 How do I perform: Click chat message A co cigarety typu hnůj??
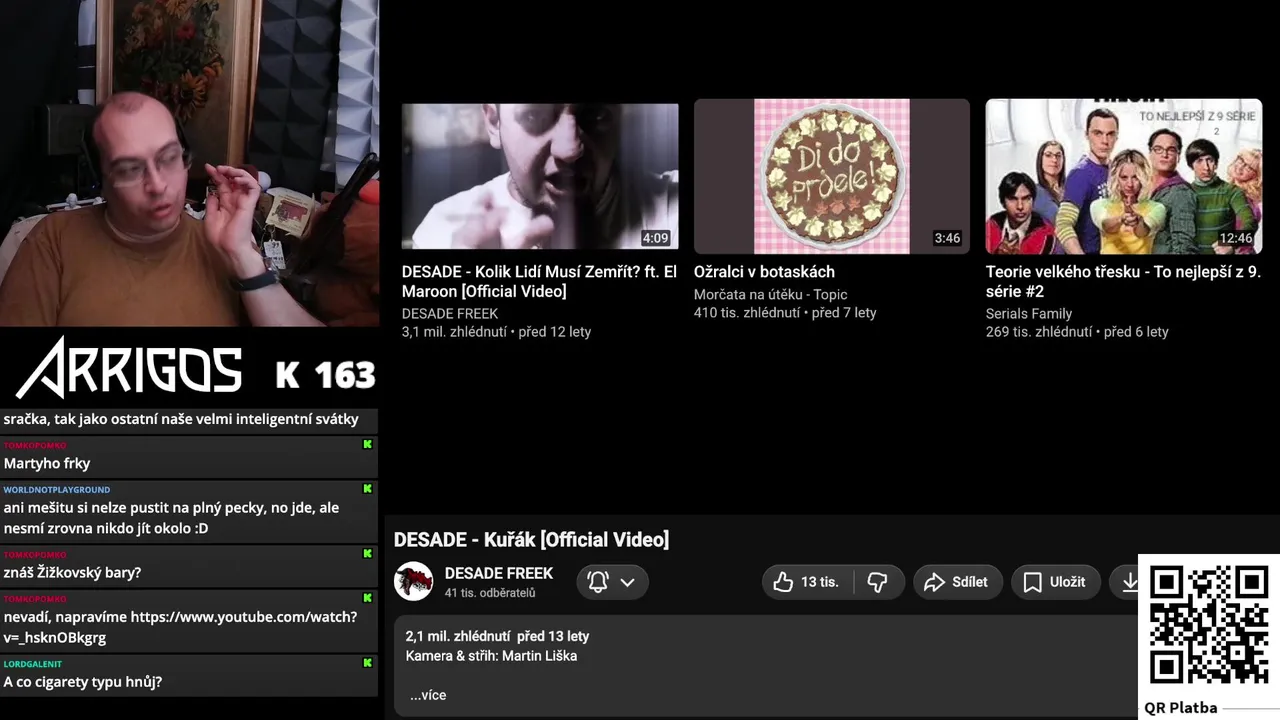pos(83,682)
